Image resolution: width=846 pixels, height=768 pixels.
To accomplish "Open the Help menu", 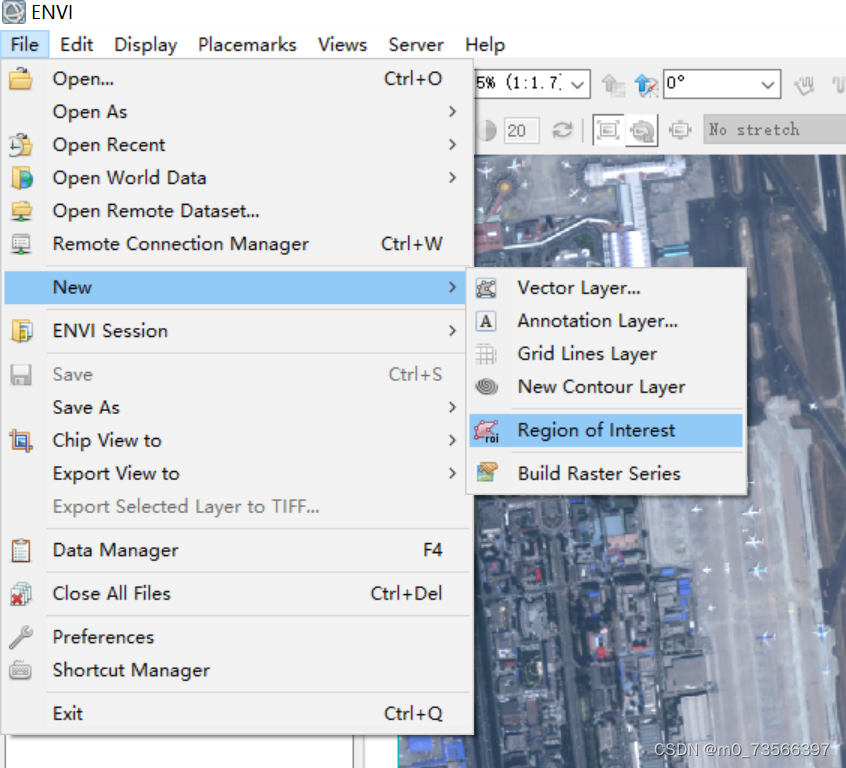I will coord(485,44).
